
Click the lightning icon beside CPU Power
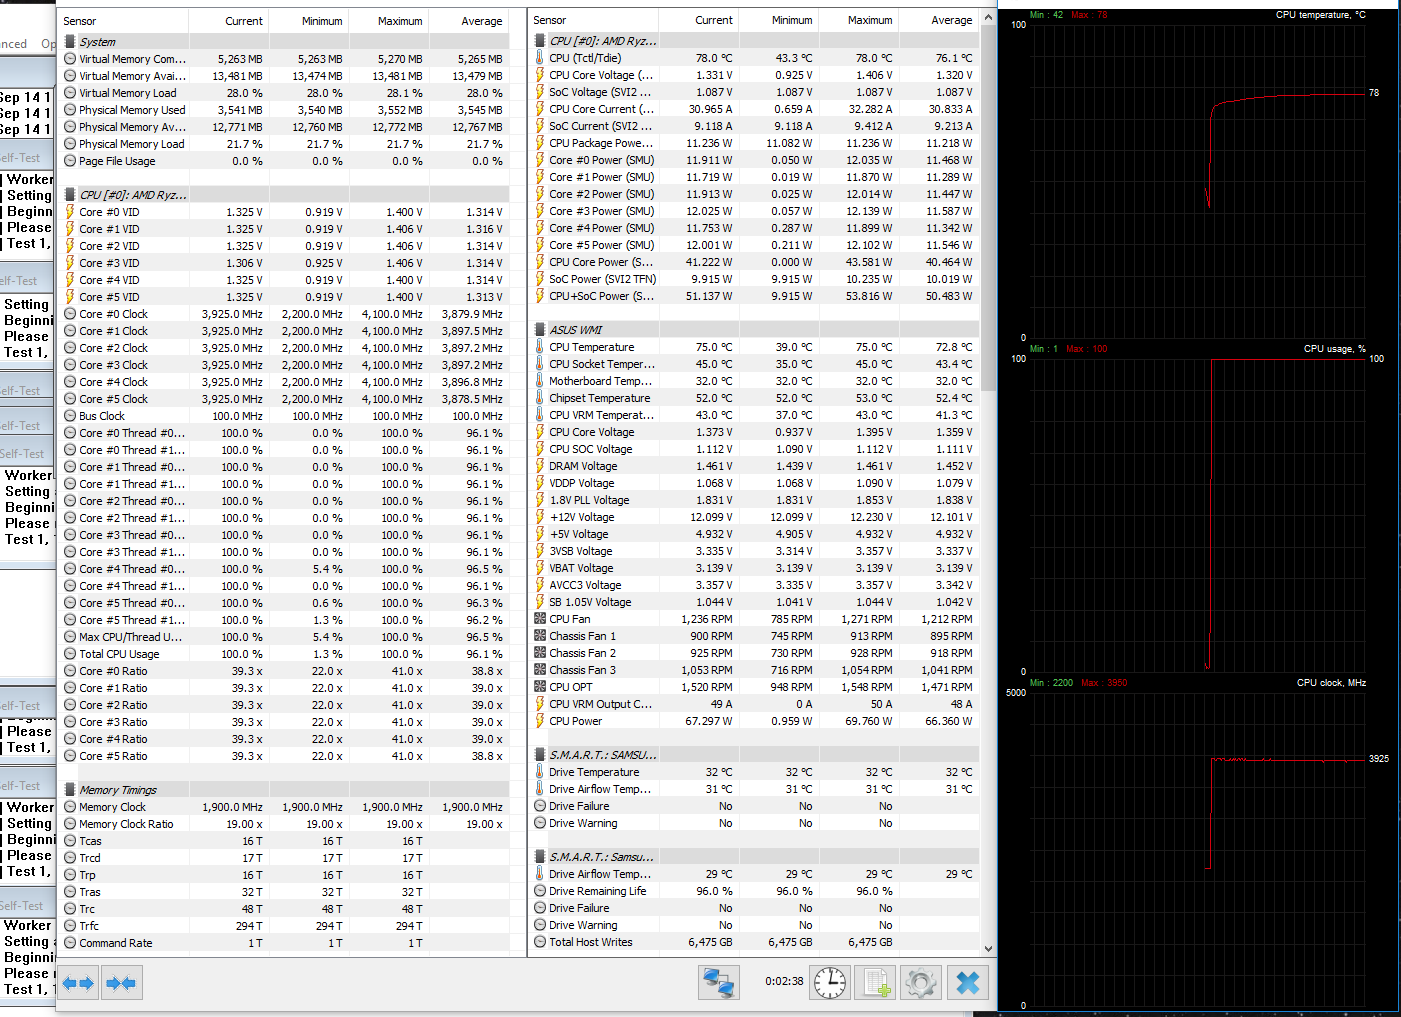click(x=540, y=721)
